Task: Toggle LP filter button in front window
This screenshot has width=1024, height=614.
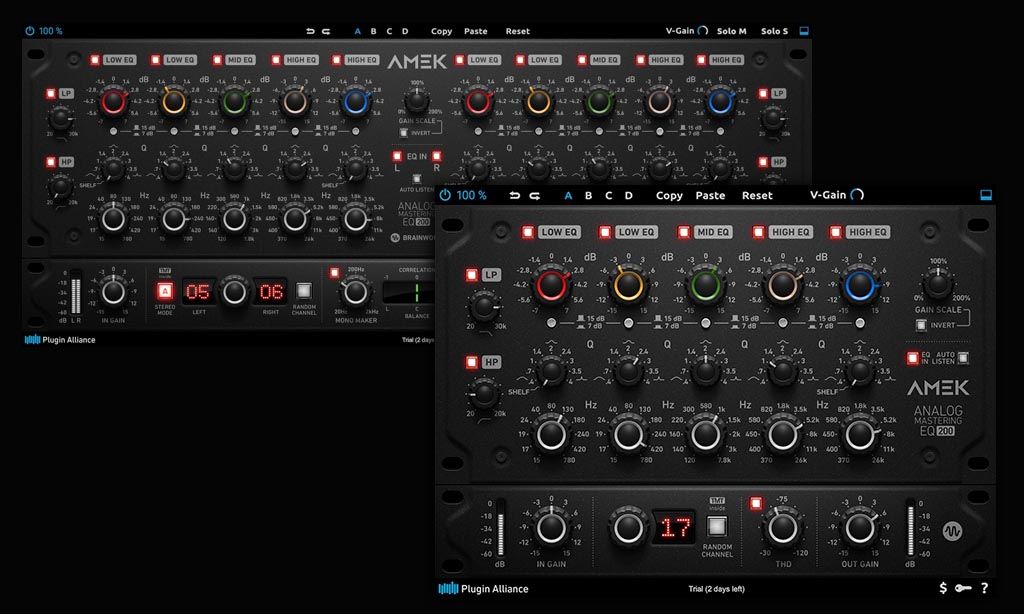Action: pos(472,275)
